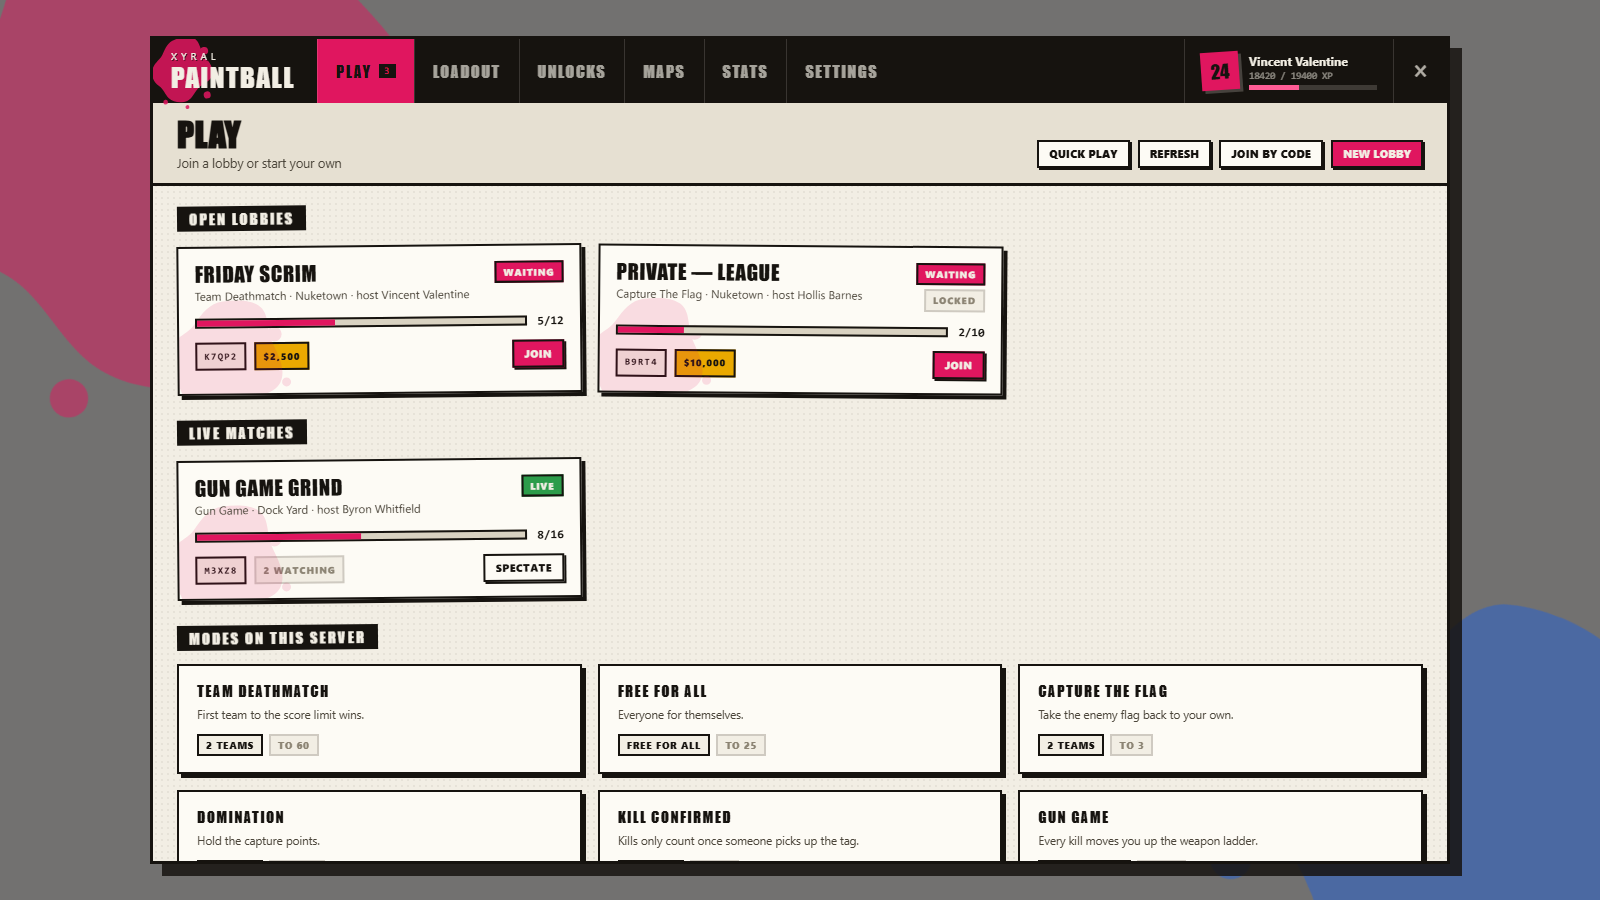The image size is (1600, 900).
Task: Select the Domination mode card
Action: click(380, 826)
